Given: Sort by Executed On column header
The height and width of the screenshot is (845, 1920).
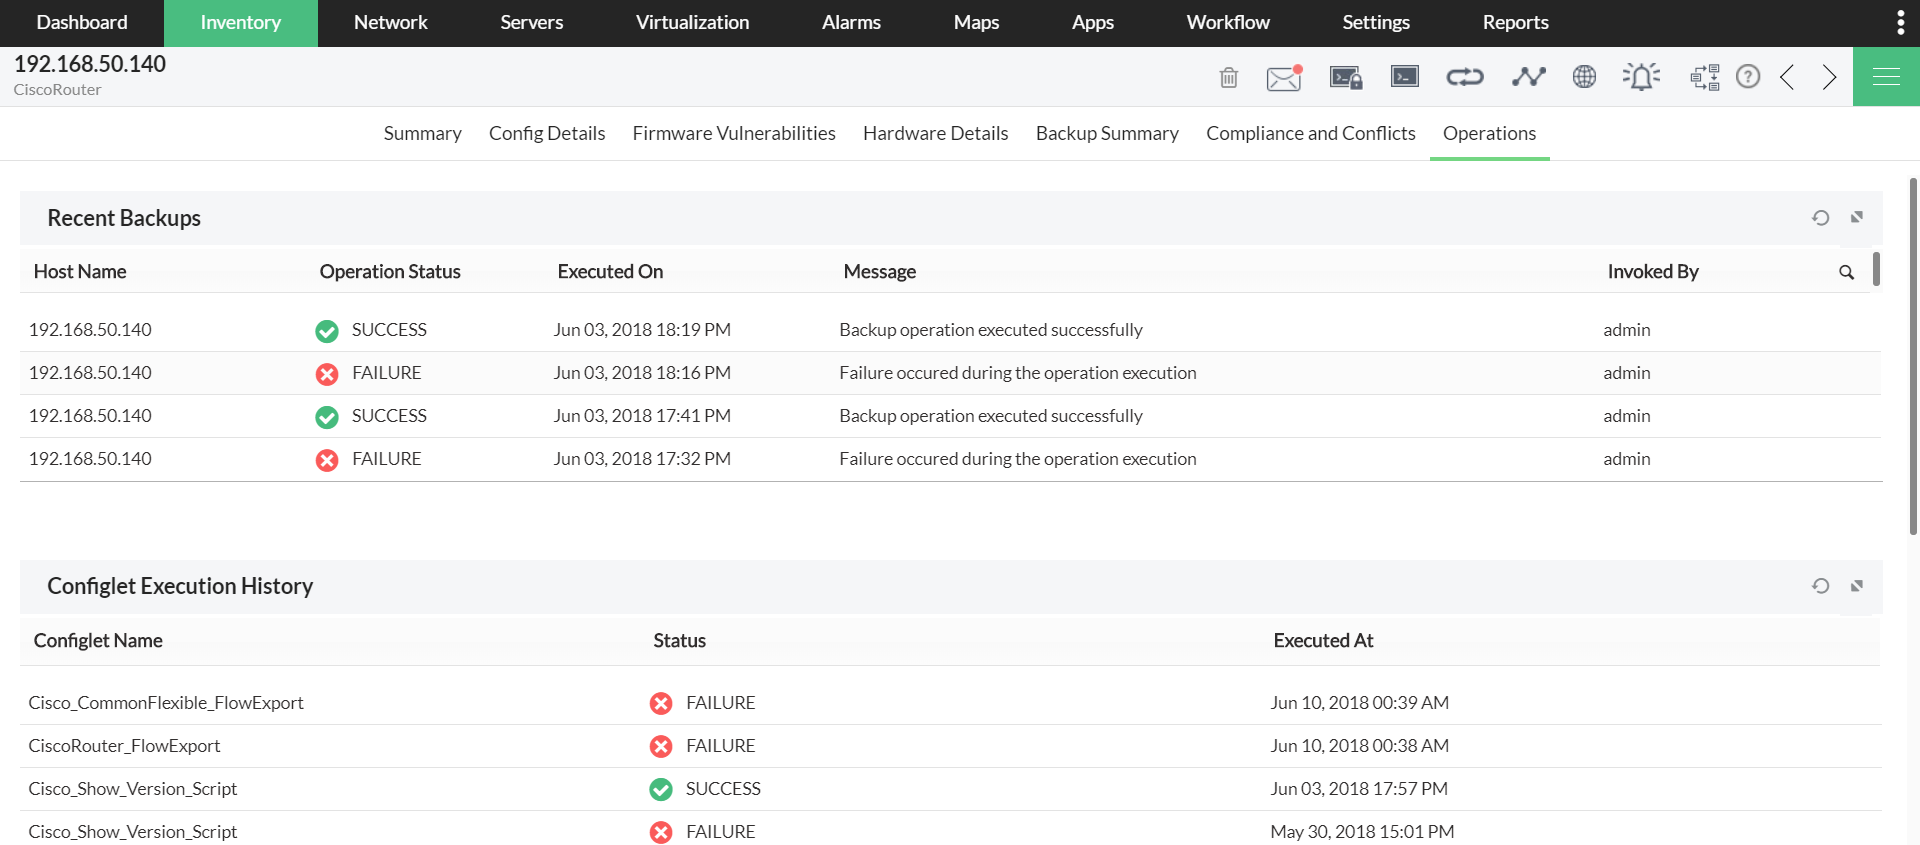Looking at the screenshot, I should [x=610, y=271].
